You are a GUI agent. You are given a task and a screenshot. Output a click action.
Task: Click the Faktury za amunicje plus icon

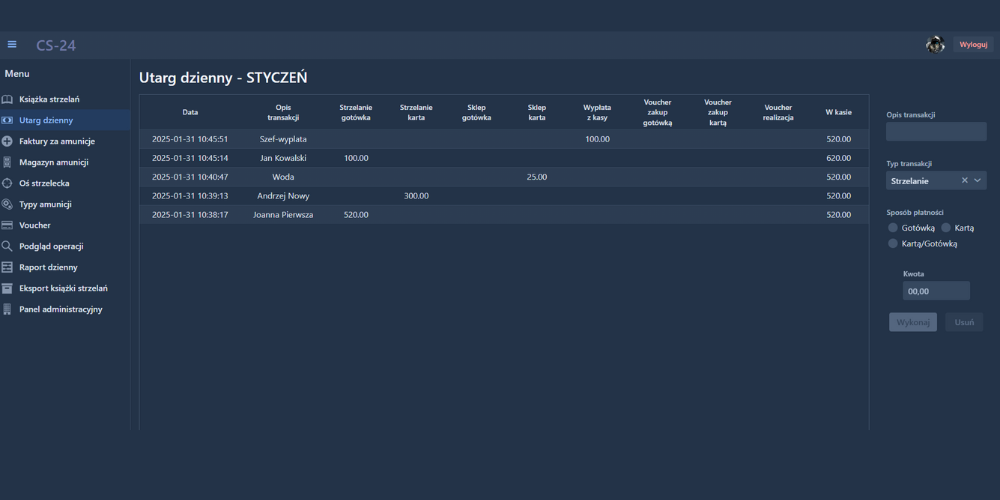click(8, 141)
